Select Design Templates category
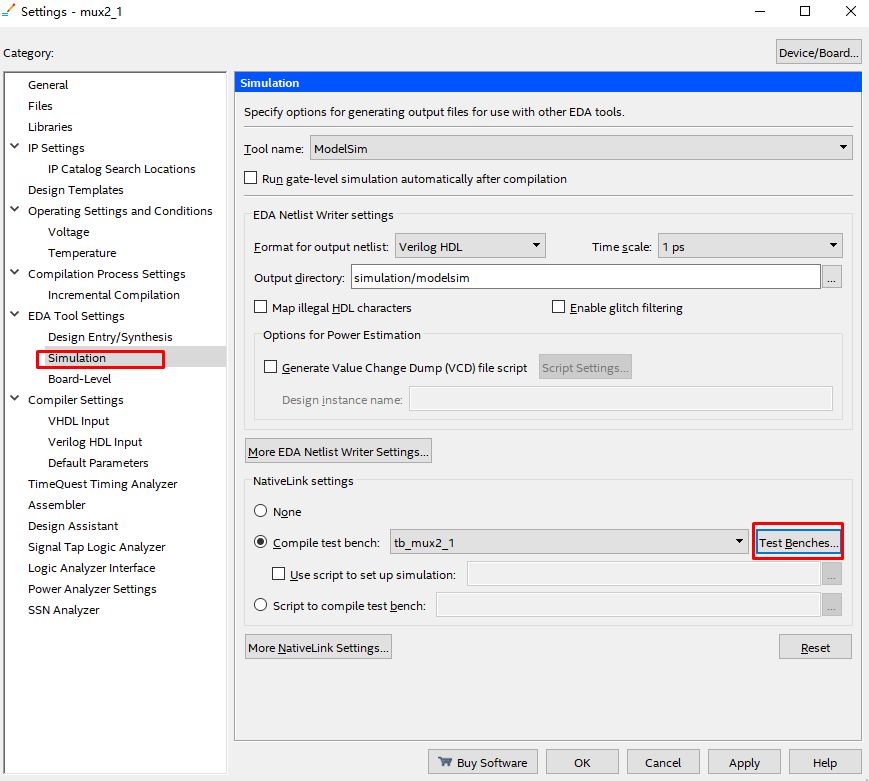This screenshot has width=869, height=781. (x=76, y=190)
